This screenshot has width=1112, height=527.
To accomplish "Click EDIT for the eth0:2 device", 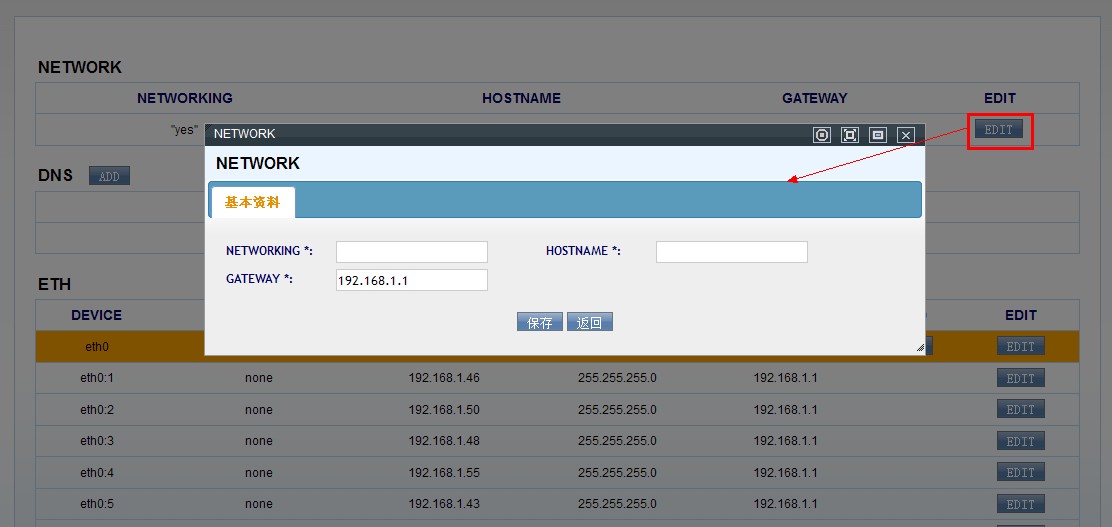I will coord(1020,409).
